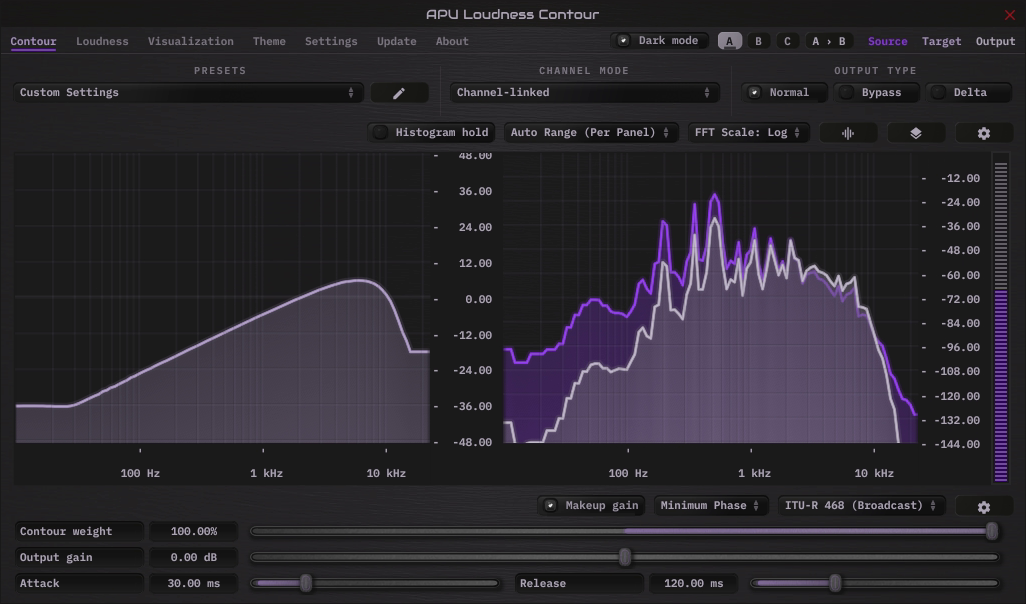1026x604 pixels.
Task: Show the Output signal view
Action: coord(995,41)
